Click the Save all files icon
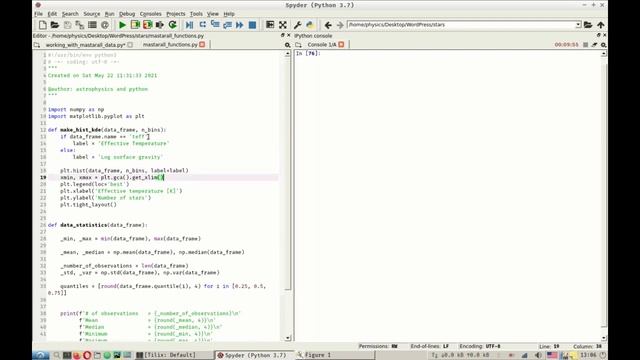This screenshot has height=360, width=640. [80, 25]
